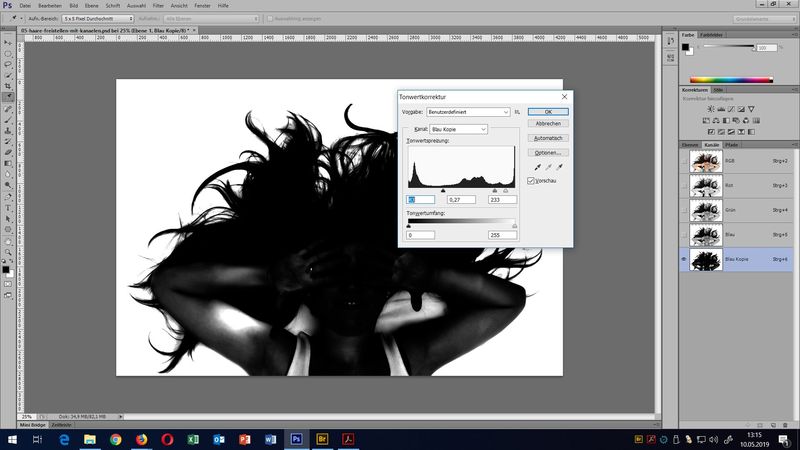This screenshot has height=450, width=800.
Task: Select the Lasso tool
Action: [x=8, y=63]
